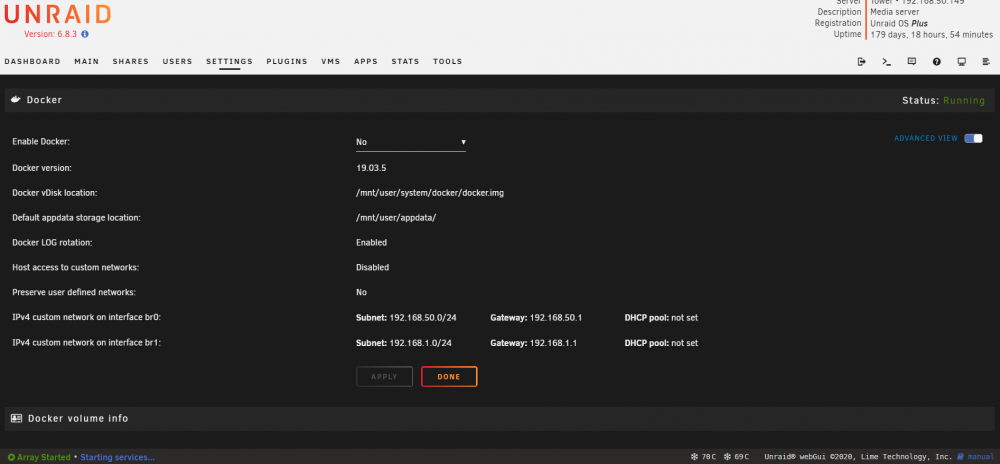The height and width of the screenshot is (464, 1000).
Task: Click Host access Disabled value
Action: (372, 268)
